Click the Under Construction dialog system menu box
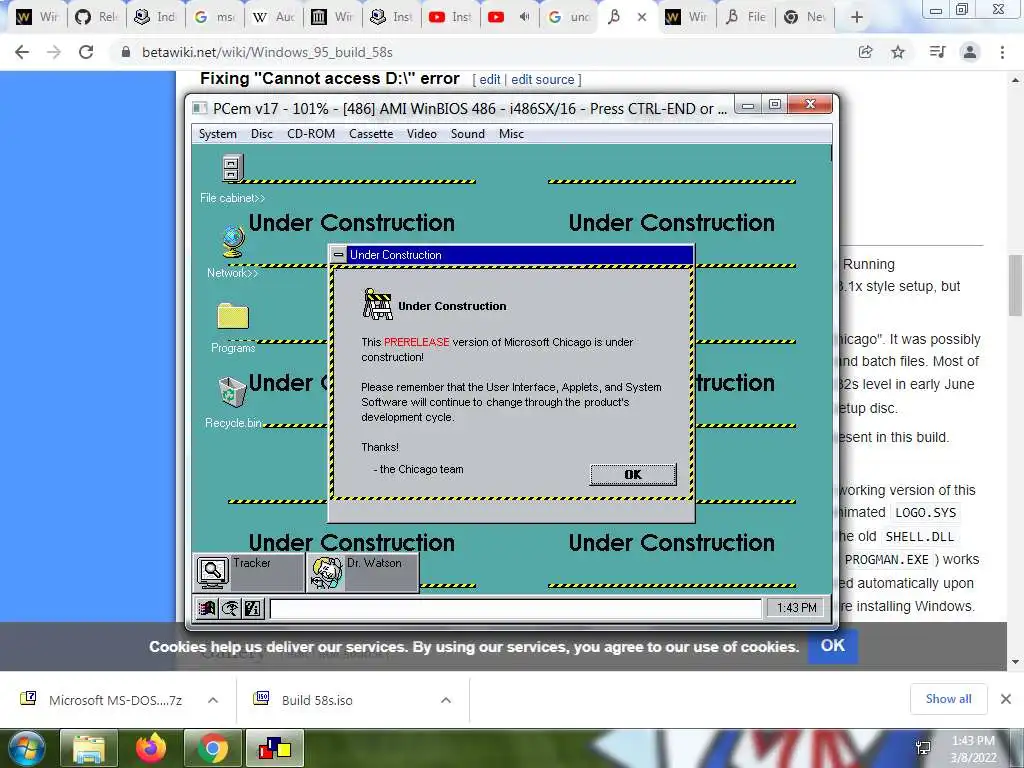 pos(338,255)
